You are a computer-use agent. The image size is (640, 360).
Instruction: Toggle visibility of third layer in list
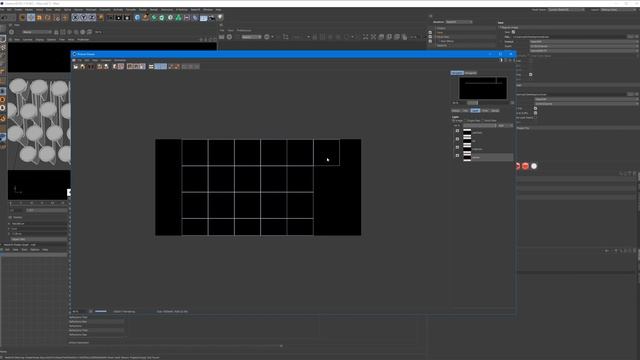tap(457, 147)
